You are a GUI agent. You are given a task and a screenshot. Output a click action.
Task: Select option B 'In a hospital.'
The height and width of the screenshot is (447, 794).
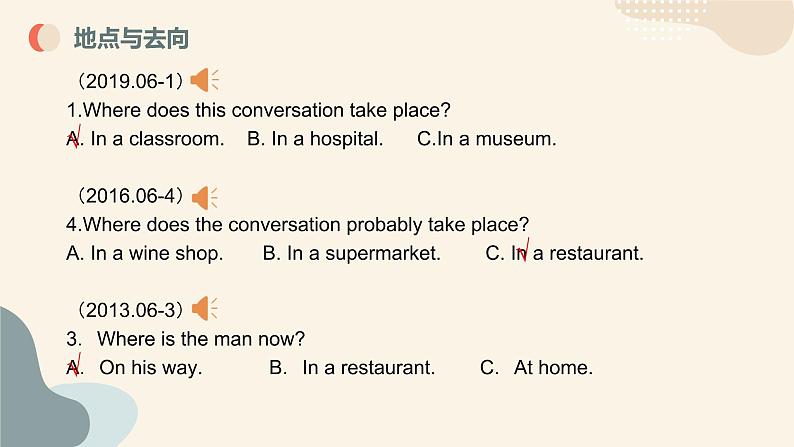pos(315,139)
